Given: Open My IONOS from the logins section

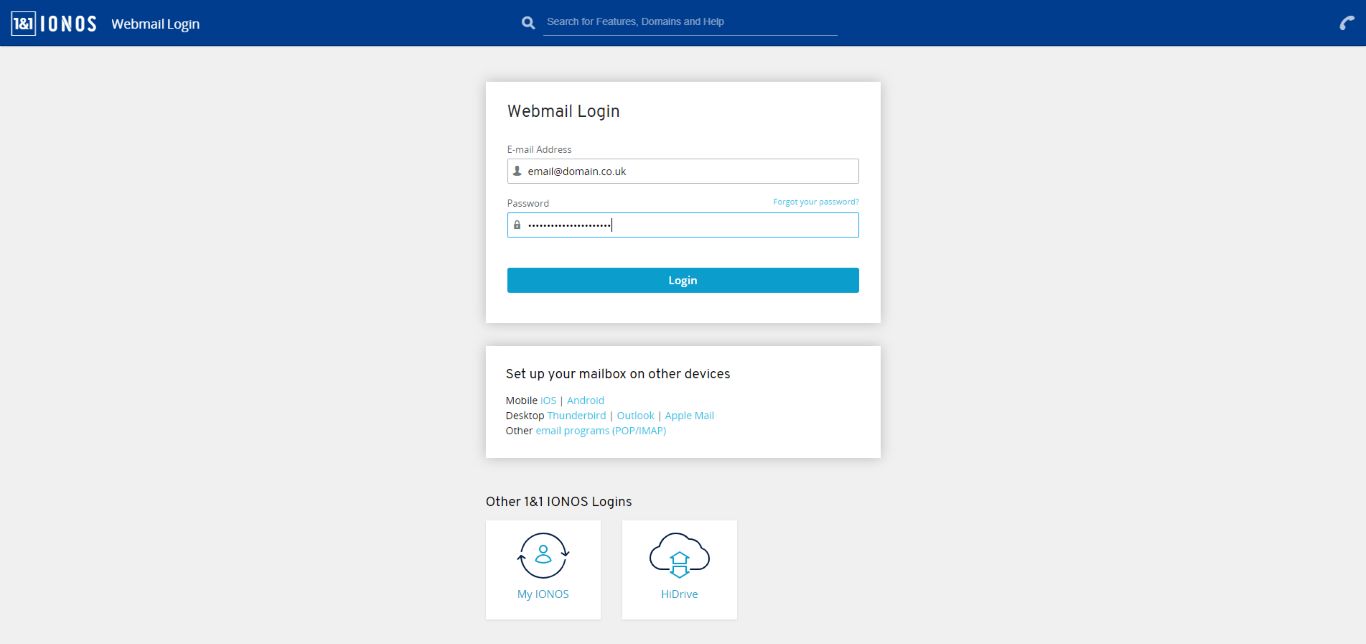Looking at the screenshot, I should [543, 570].
